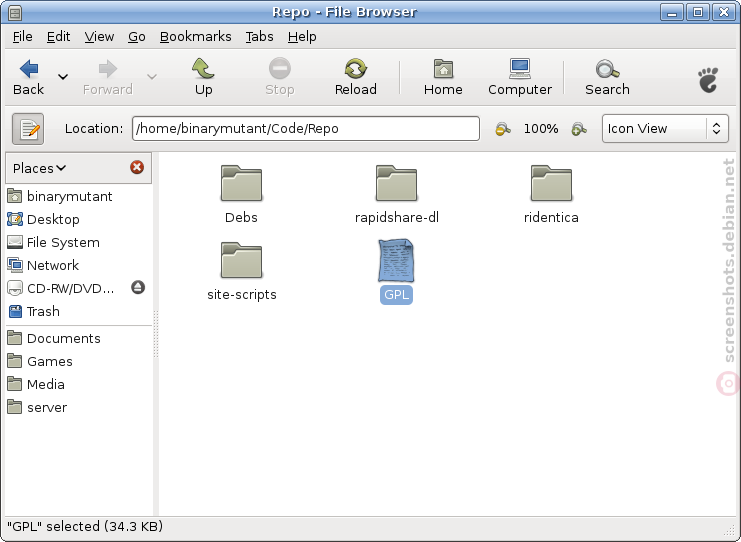This screenshot has height=542, width=741.
Task: Open the Media bookmark
Action: tap(78, 384)
